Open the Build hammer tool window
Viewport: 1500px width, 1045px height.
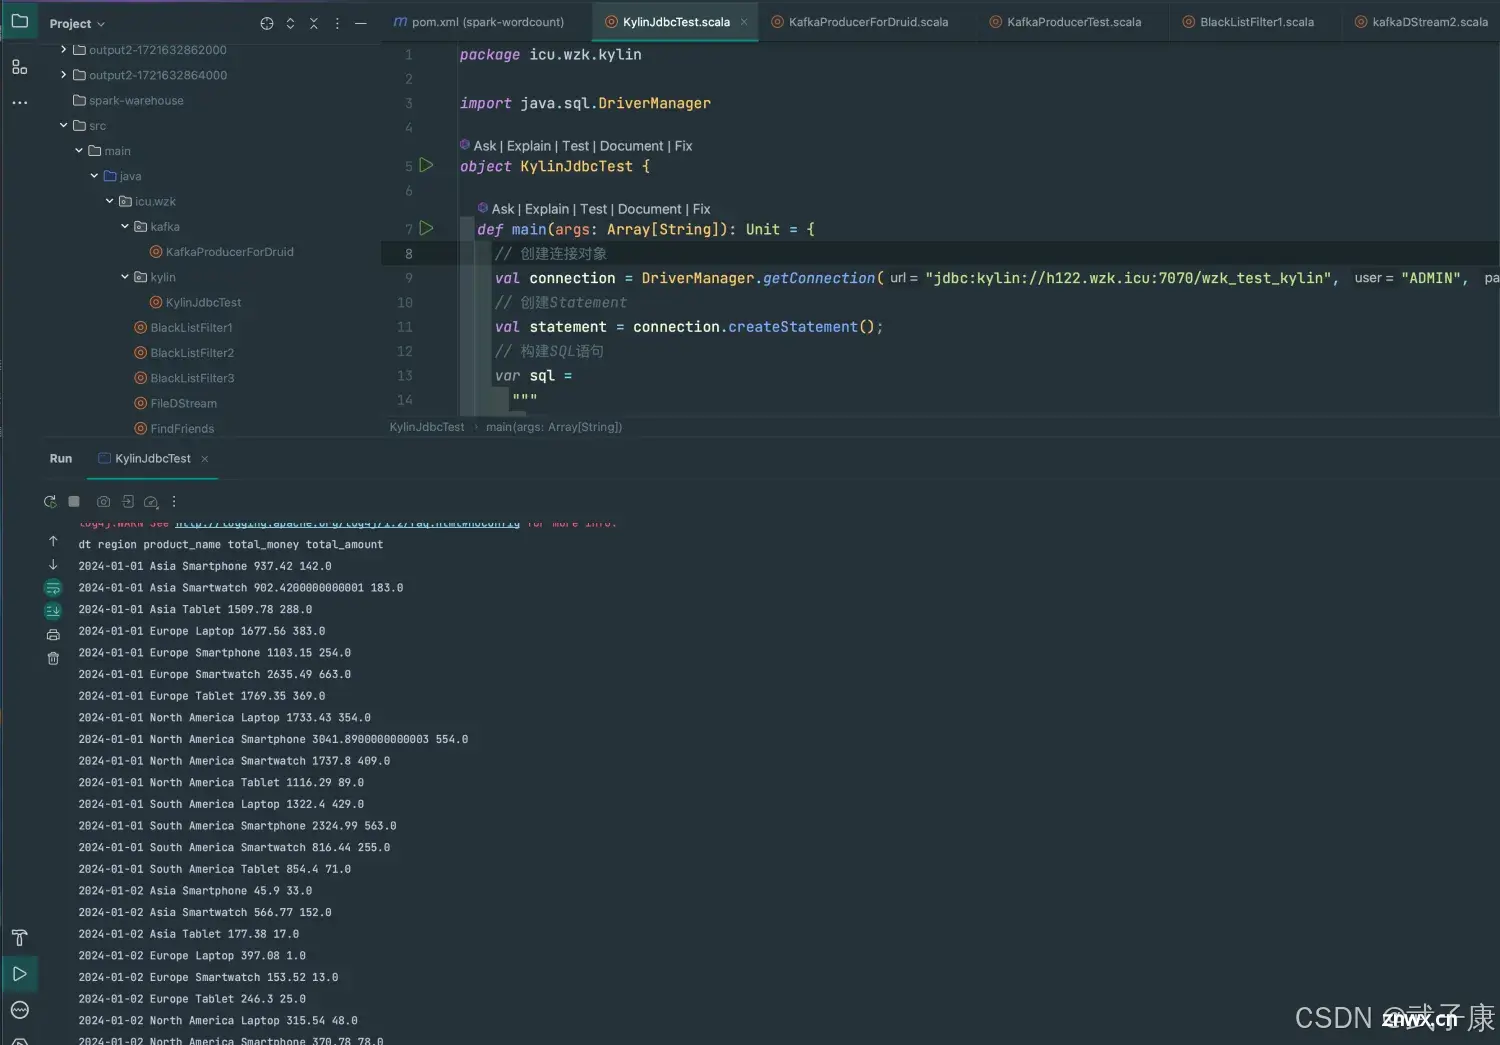(x=19, y=937)
